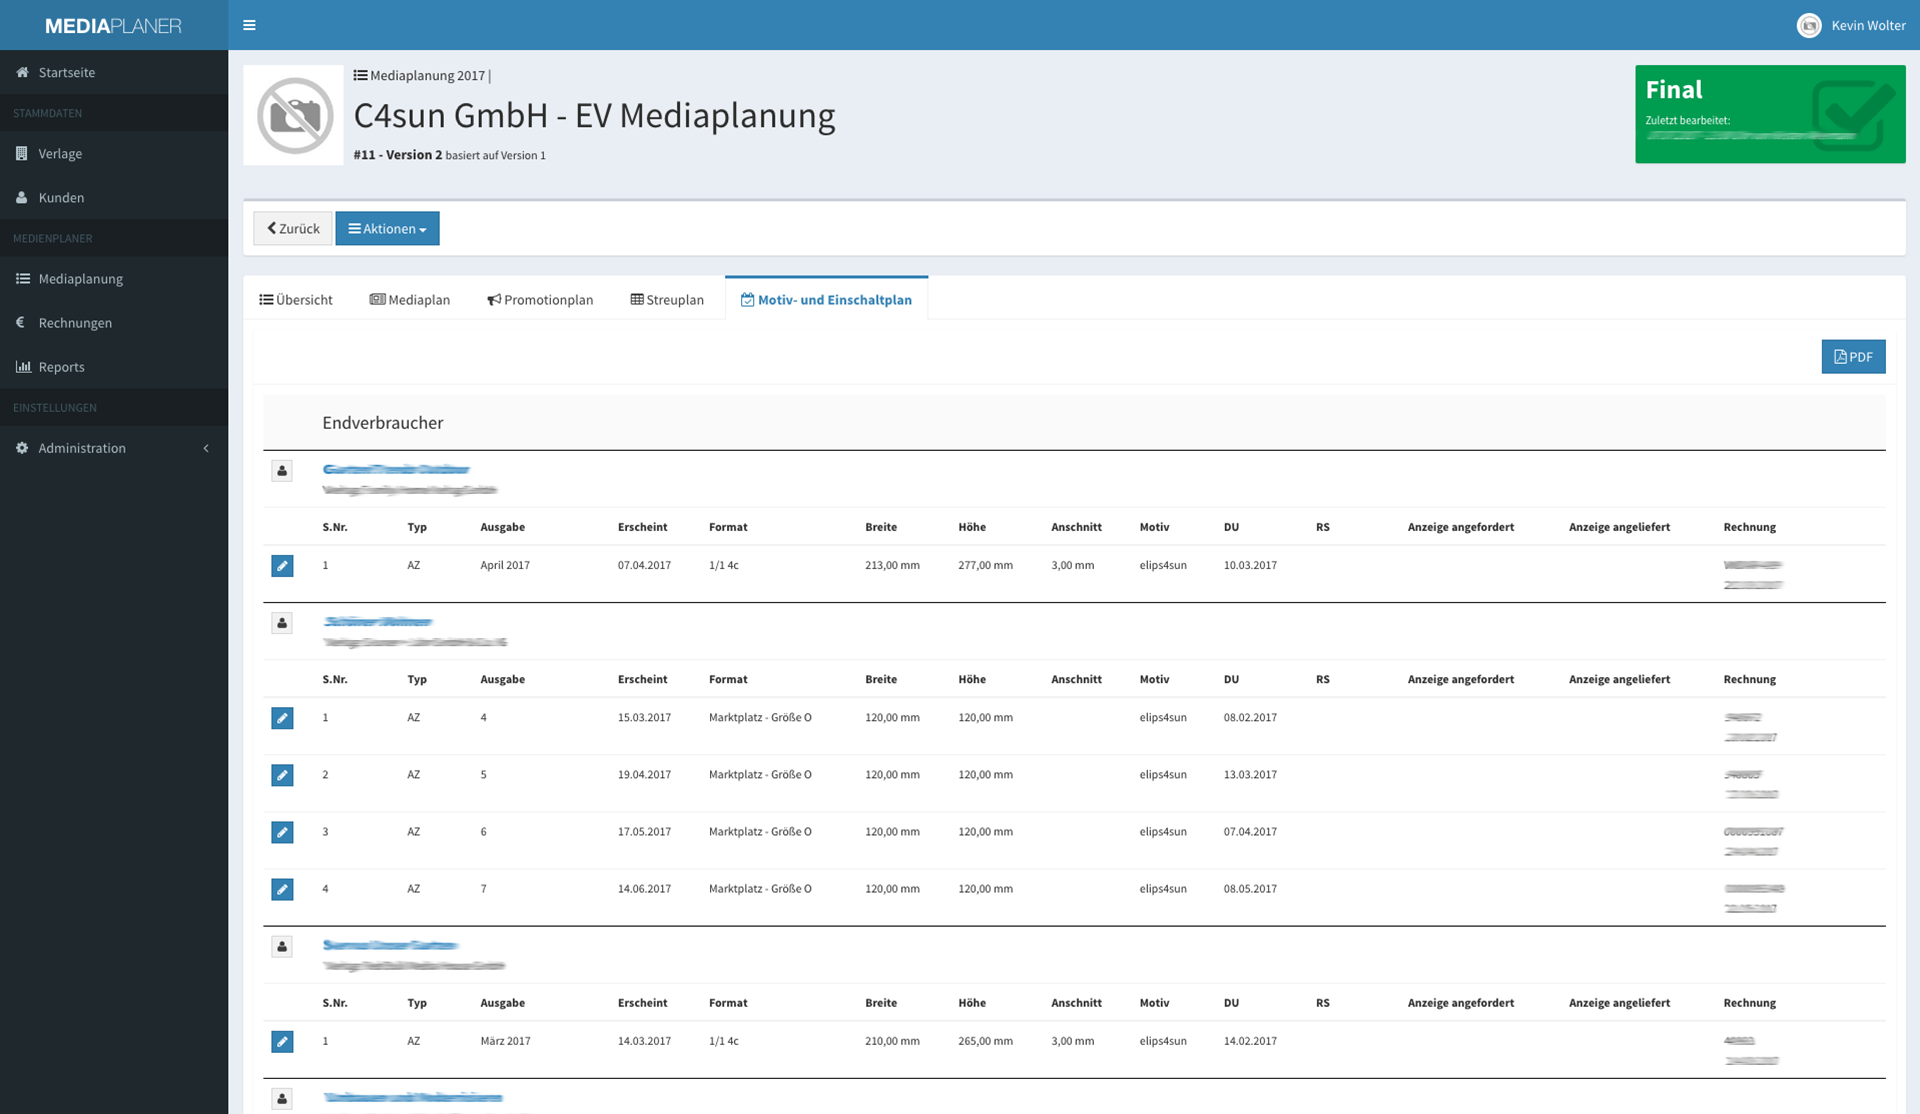Toggle the sidebar hamburger menu
Image resolution: width=1920 pixels, height=1114 pixels.
point(249,25)
